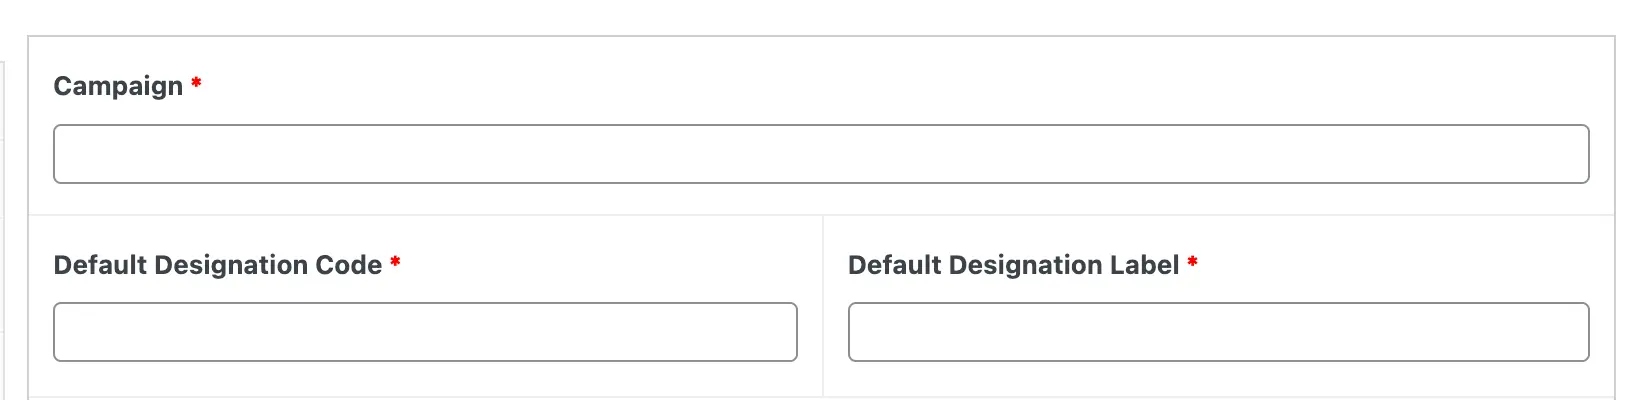1638x400 pixels.
Task: Click the Campaign text input field
Action: 820,154
